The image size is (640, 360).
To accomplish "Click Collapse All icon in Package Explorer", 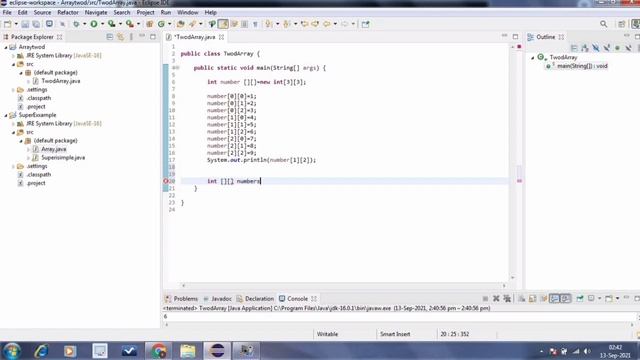I will (109, 37).
